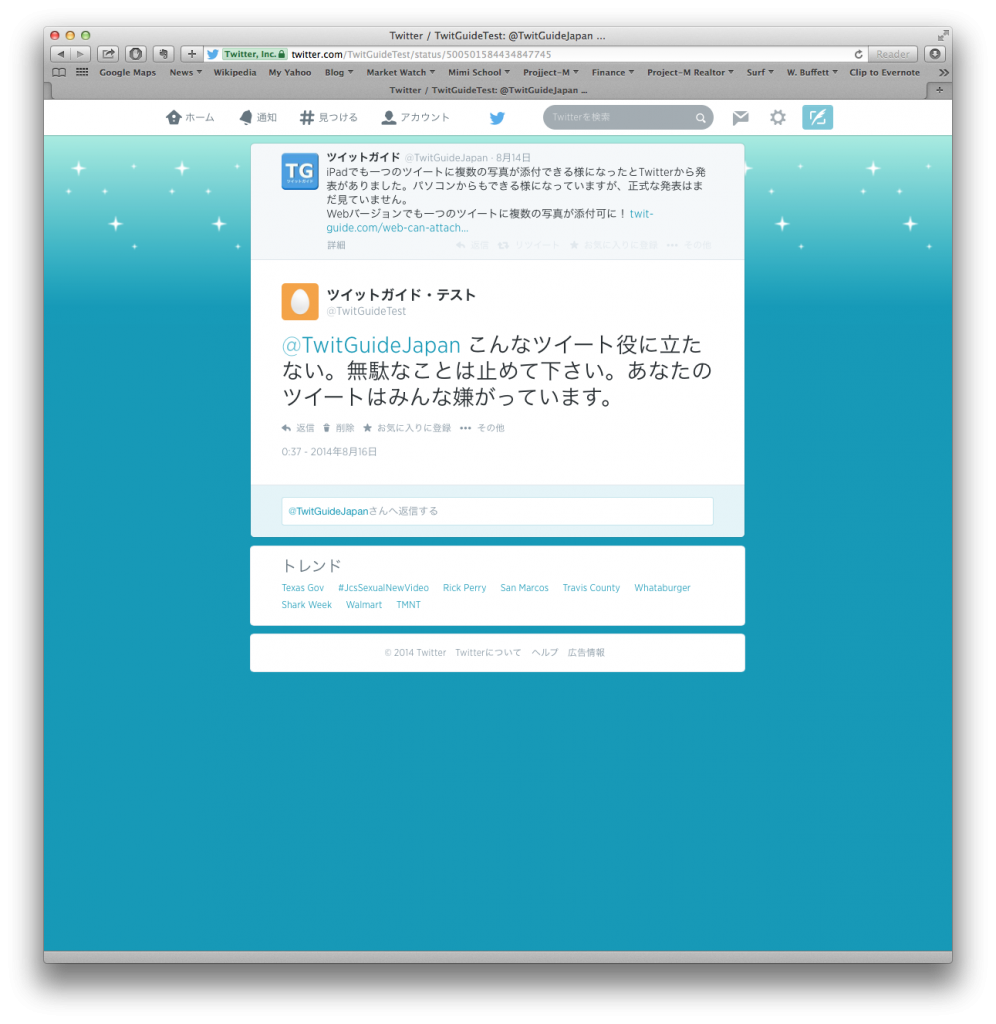The width and height of the screenshot is (996, 1024).
Task: Open Twitterについて footer link
Action: coord(488,652)
